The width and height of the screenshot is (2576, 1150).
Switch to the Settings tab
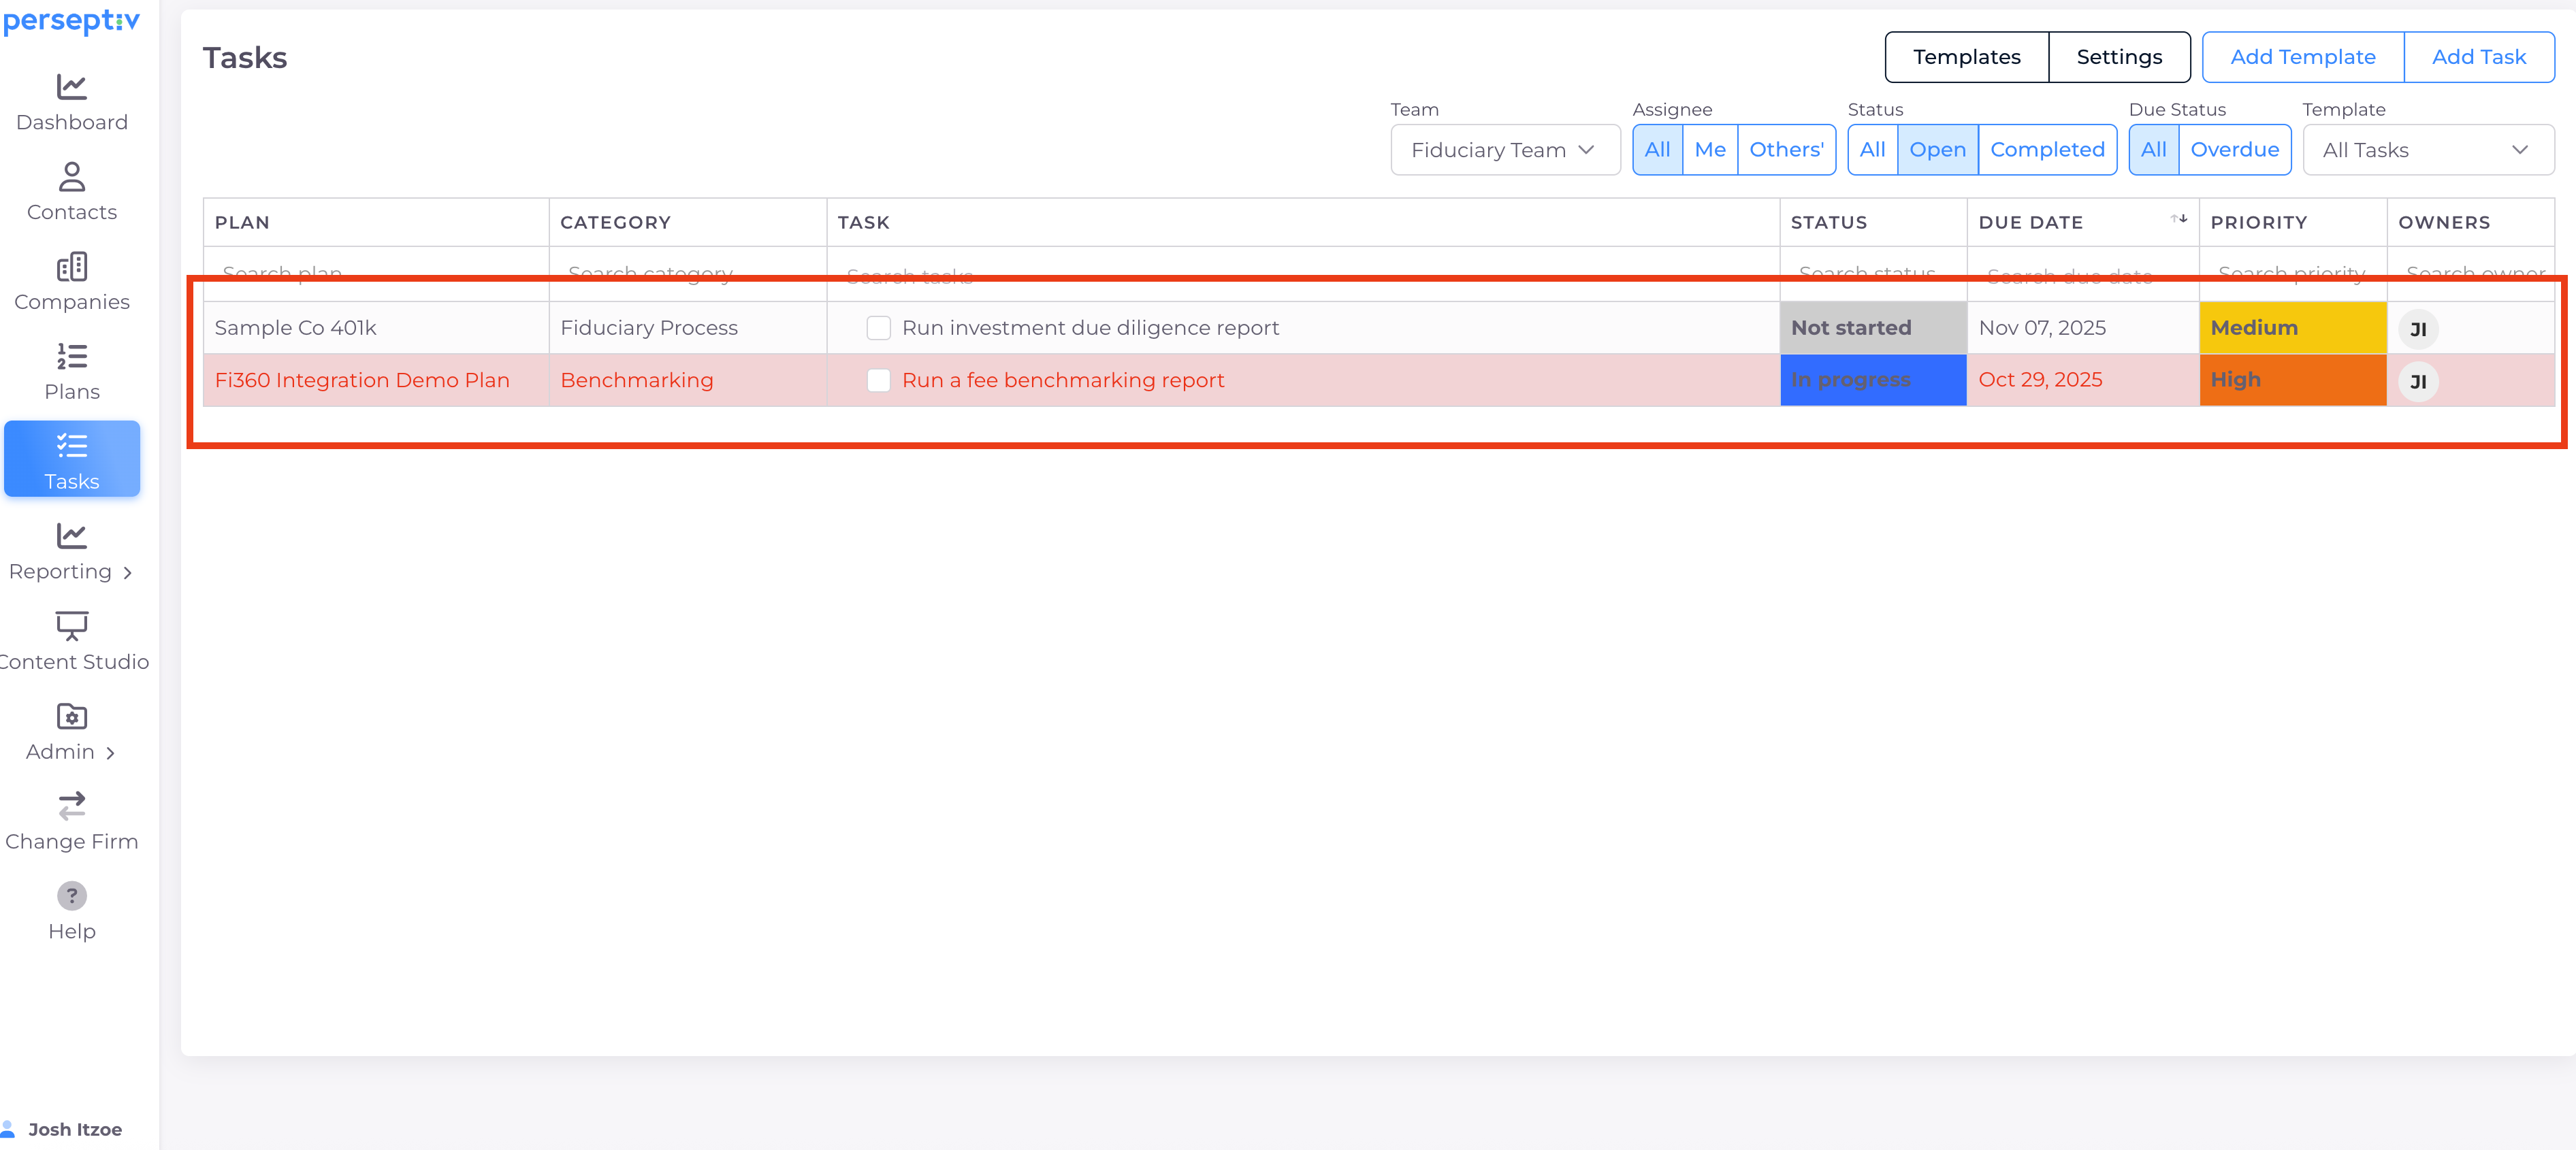pyautogui.click(x=2119, y=57)
